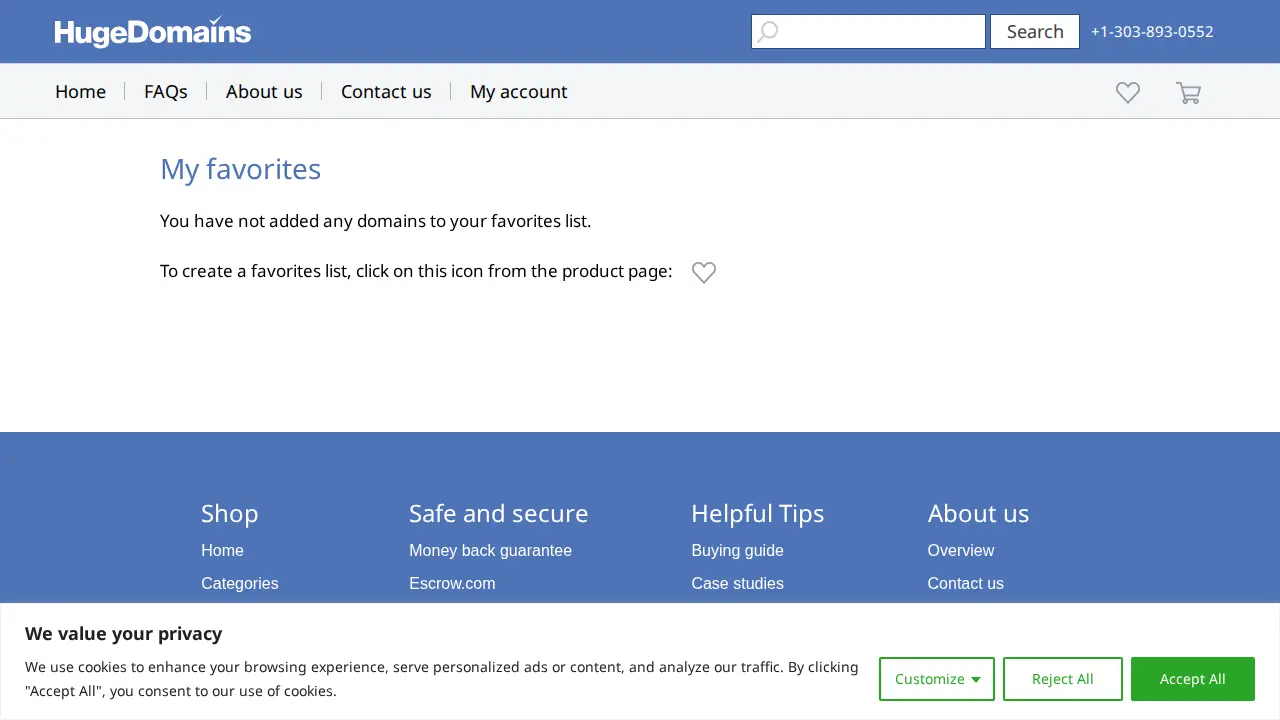Go to Home in navigation bar
This screenshot has width=1280, height=720.
coord(80,91)
